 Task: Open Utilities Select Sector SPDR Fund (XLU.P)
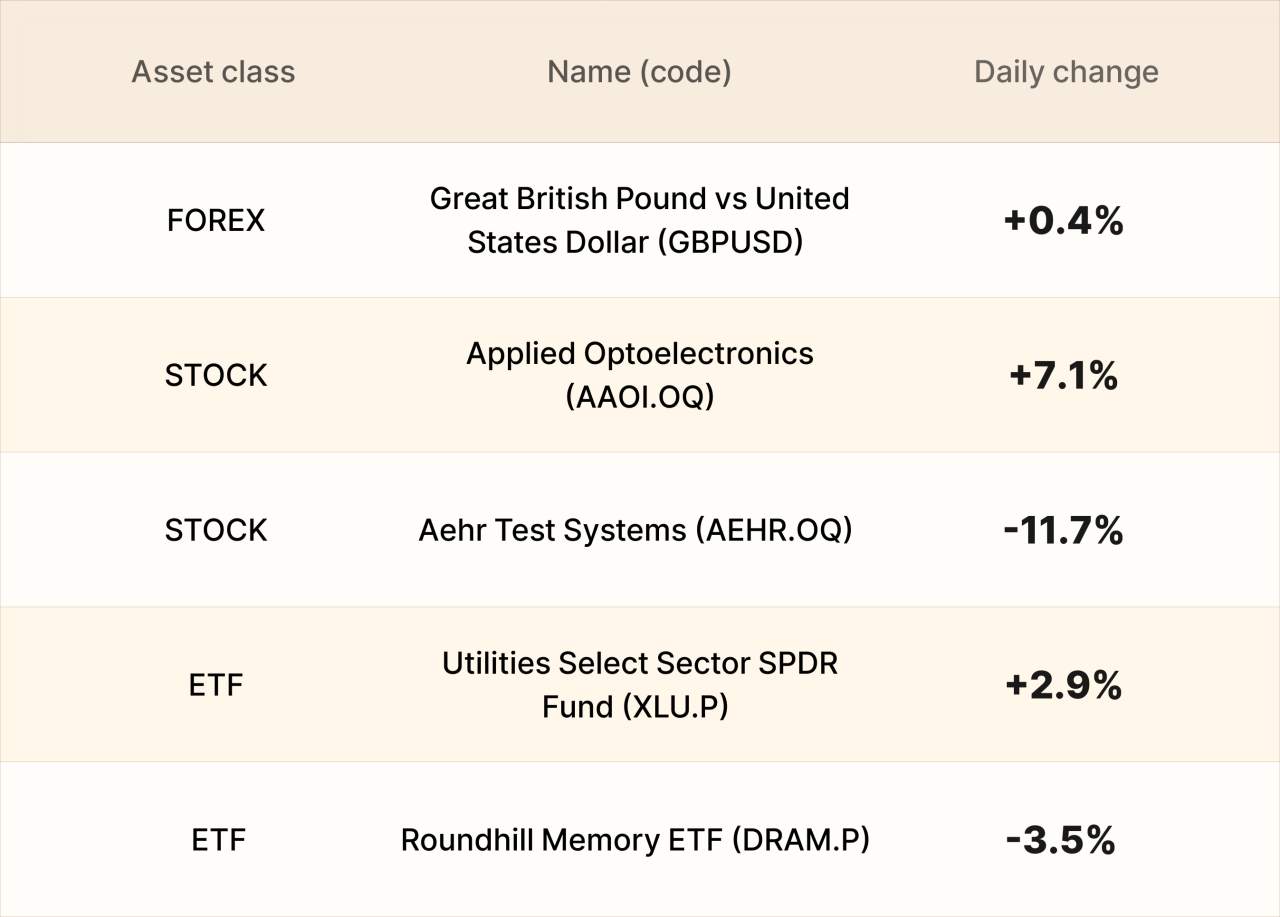pos(639,685)
